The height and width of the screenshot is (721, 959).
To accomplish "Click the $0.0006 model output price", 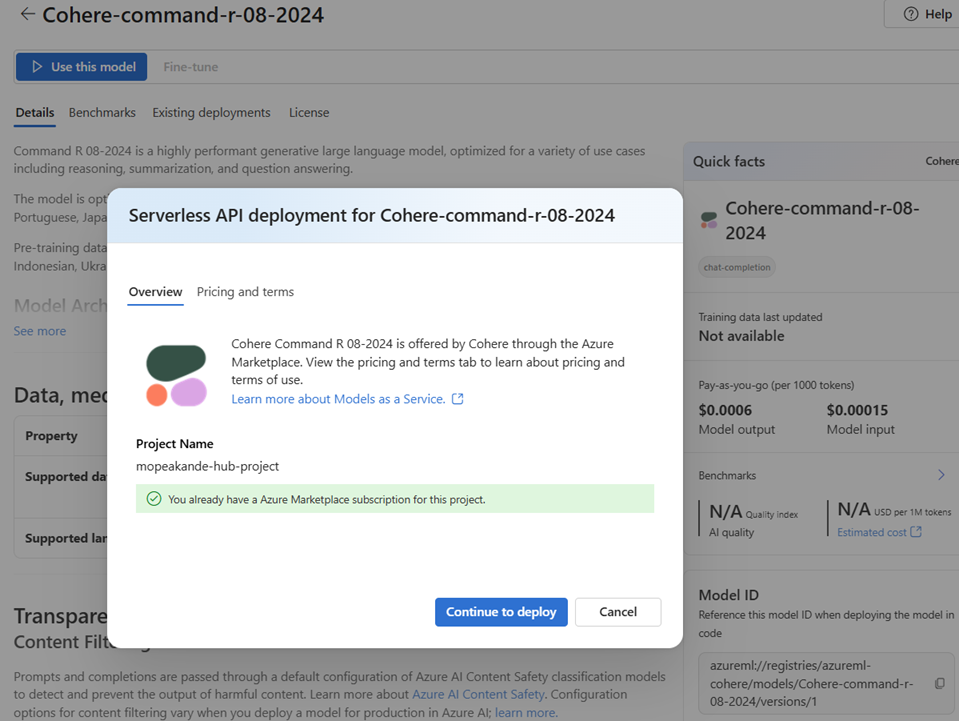I will pyautogui.click(x=725, y=410).
